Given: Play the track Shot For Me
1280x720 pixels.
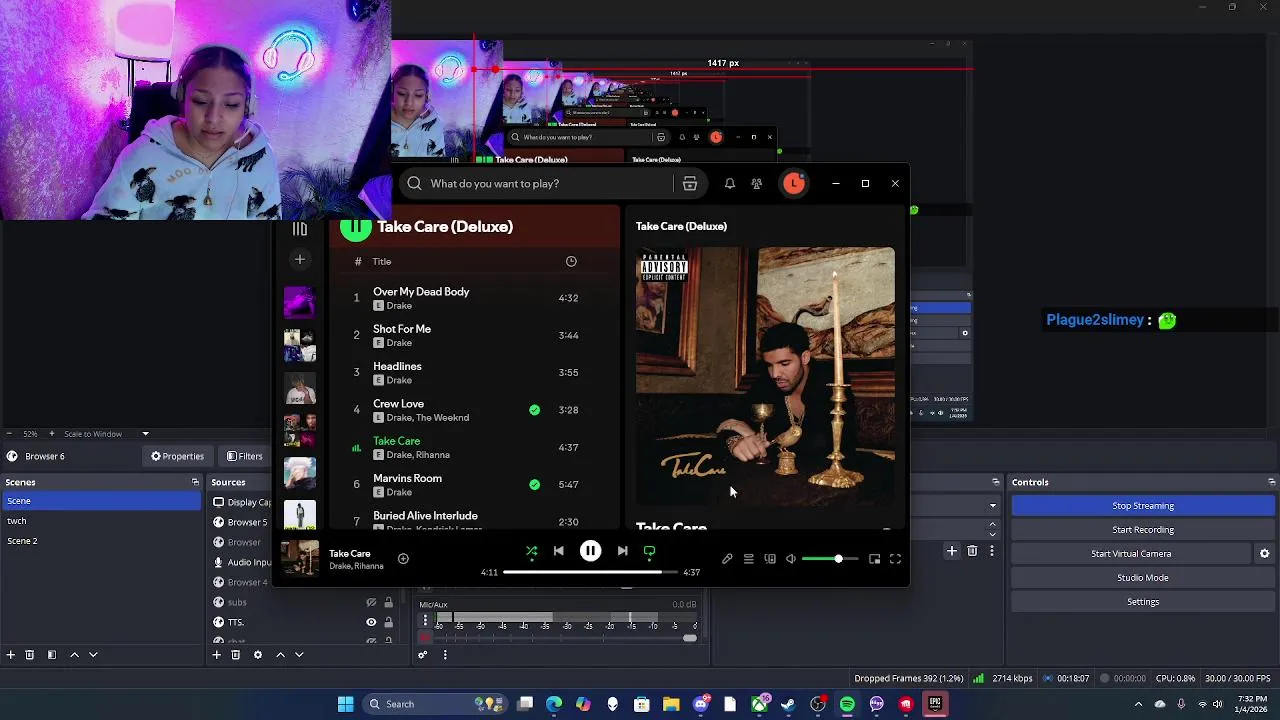Looking at the screenshot, I should tap(402, 329).
